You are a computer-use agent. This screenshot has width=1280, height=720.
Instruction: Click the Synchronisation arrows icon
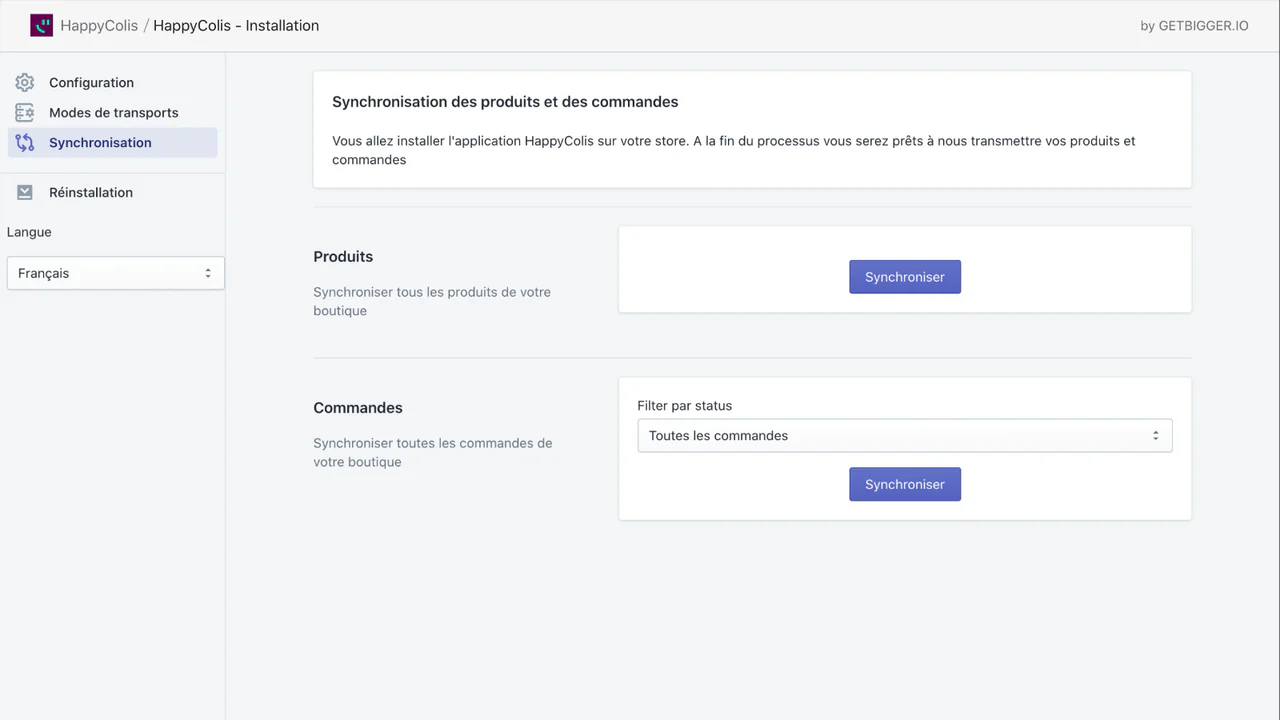click(x=25, y=143)
